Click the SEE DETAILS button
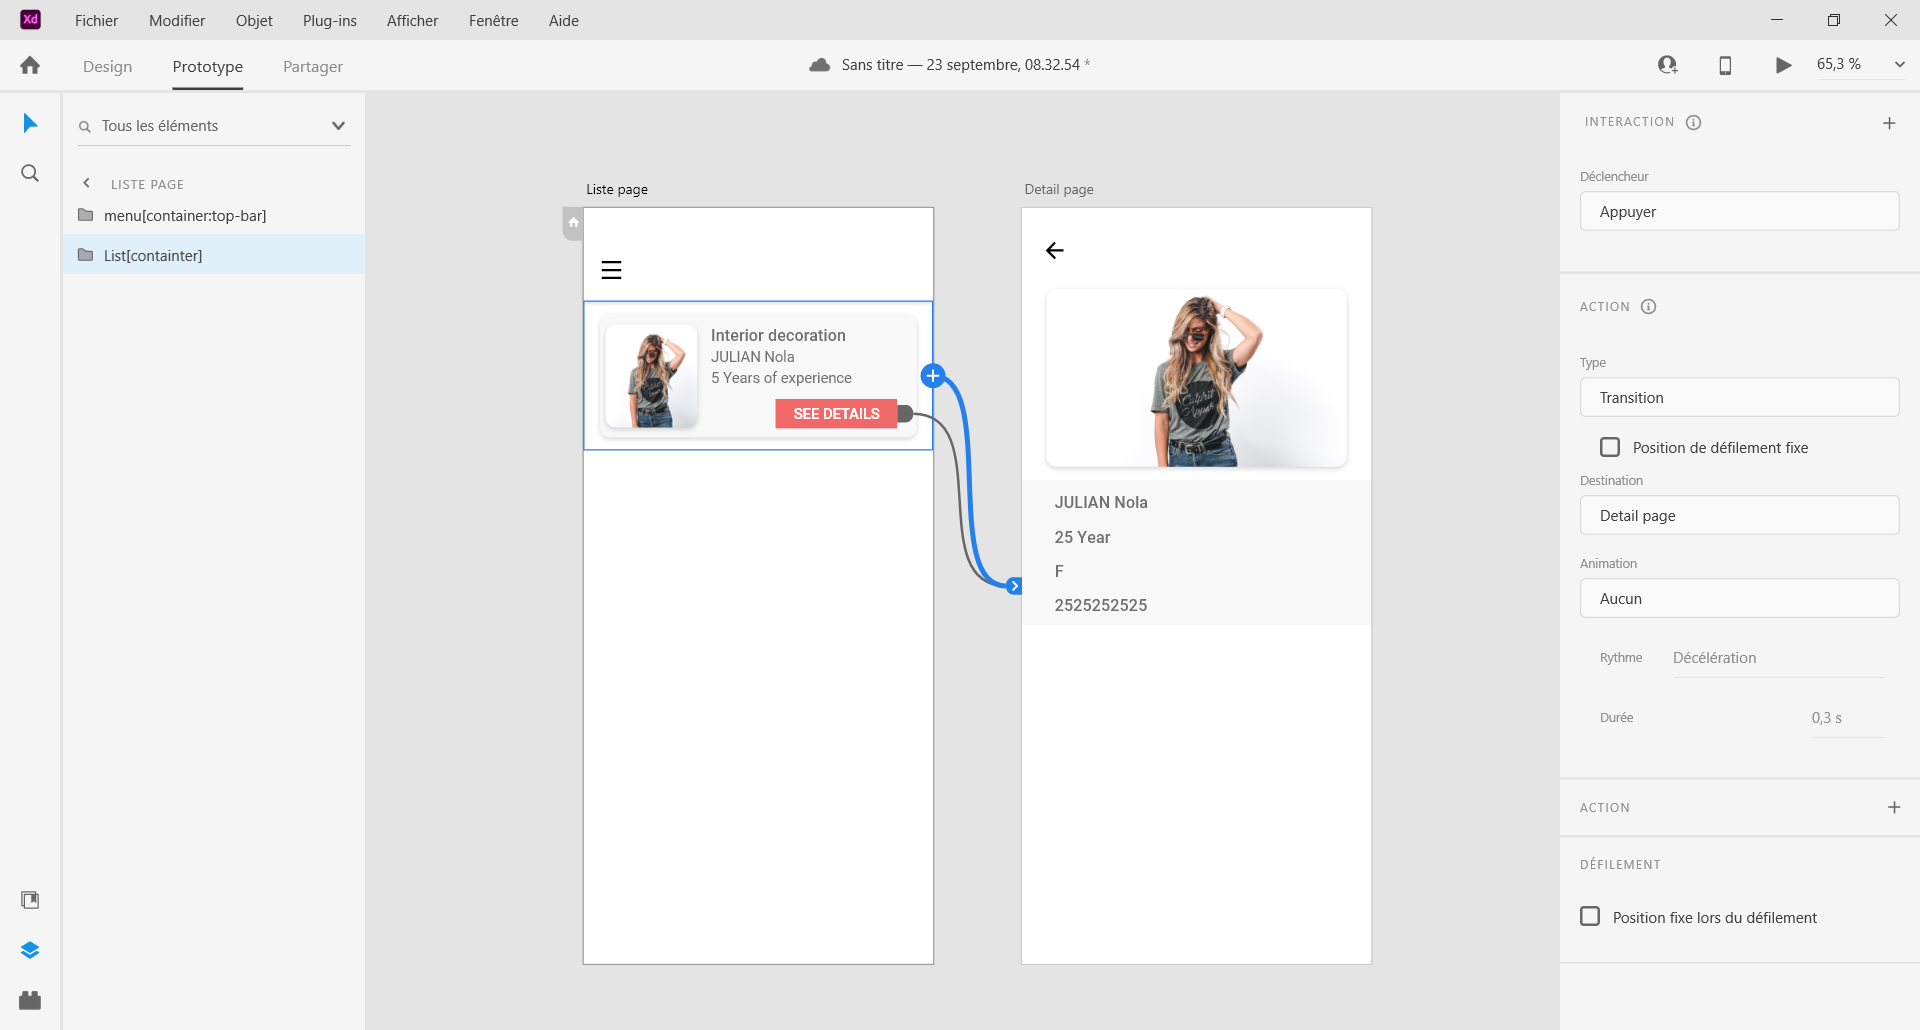1920x1030 pixels. pos(836,414)
